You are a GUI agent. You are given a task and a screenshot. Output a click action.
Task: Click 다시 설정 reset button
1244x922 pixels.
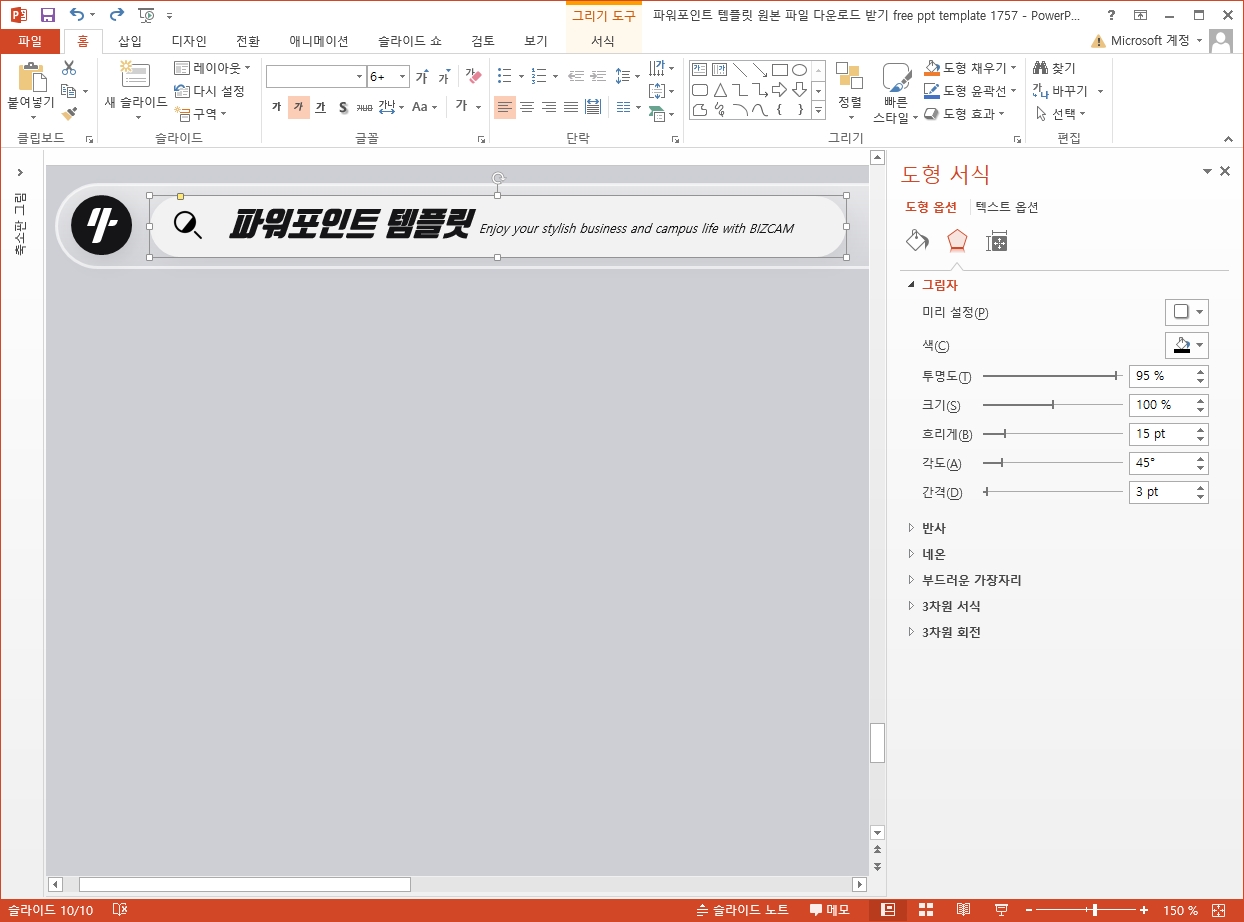coord(210,91)
